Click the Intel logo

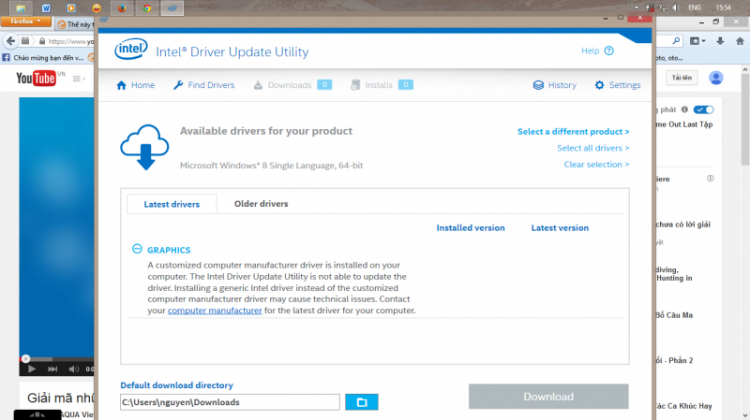[x=131, y=49]
